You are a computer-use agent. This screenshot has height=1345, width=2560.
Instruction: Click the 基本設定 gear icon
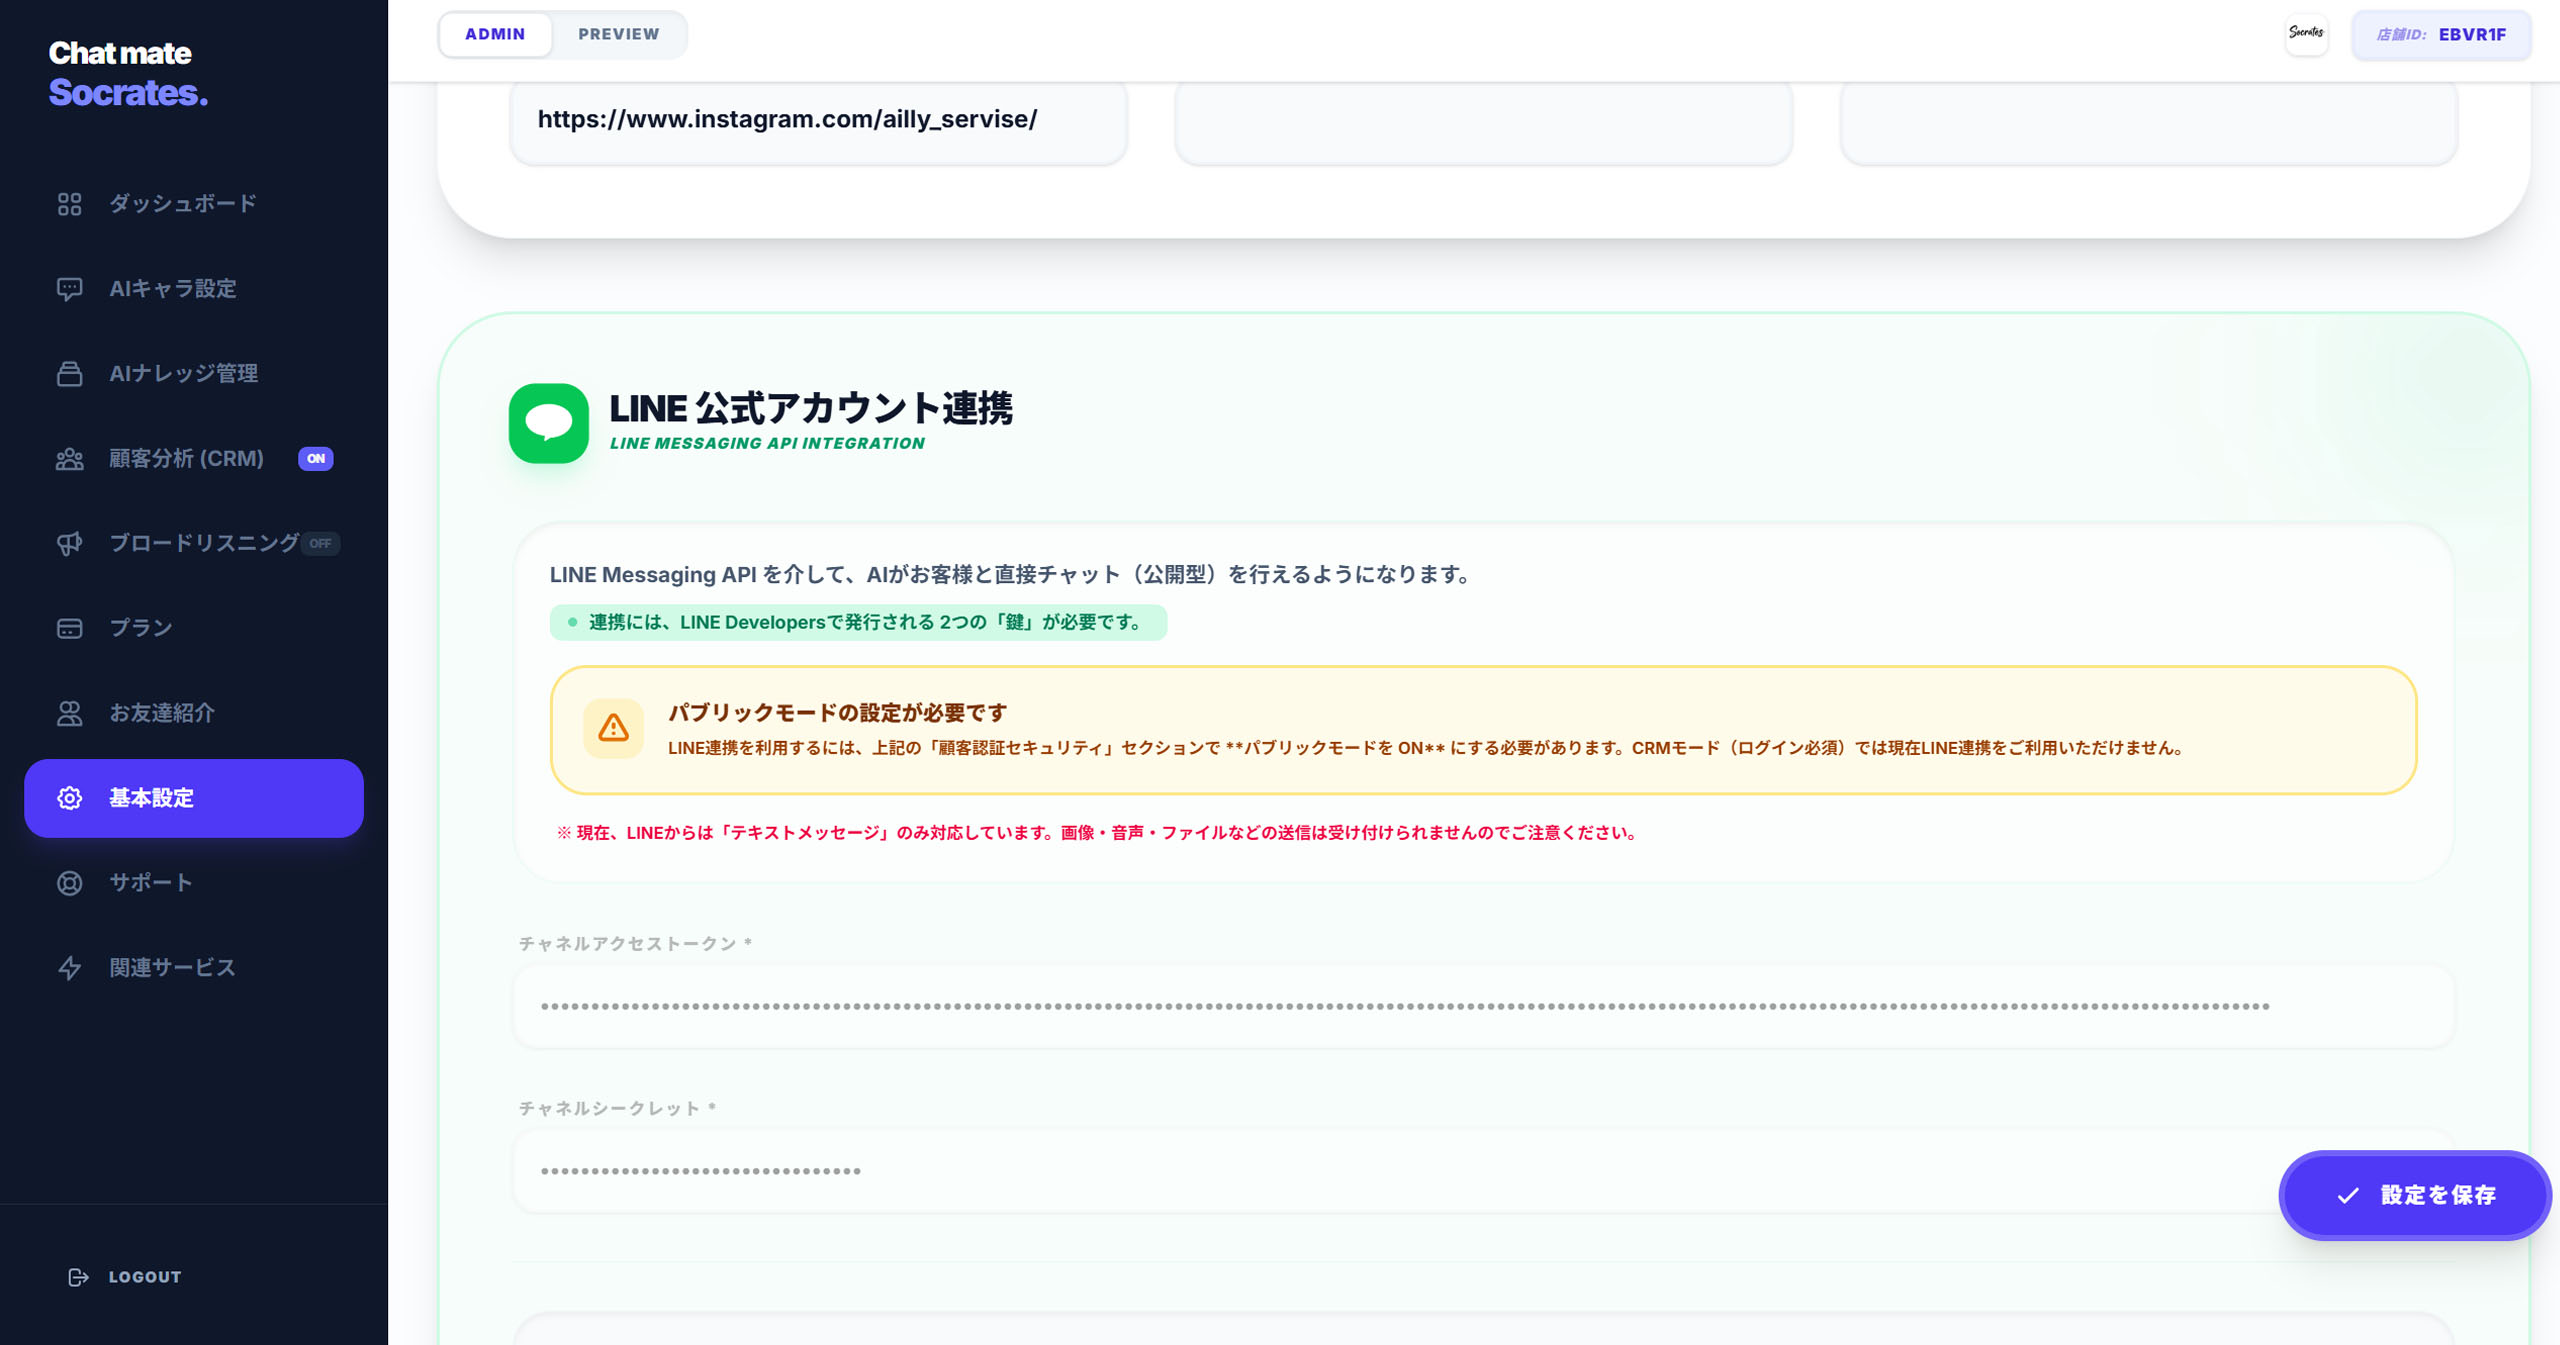[x=69, y=798]
